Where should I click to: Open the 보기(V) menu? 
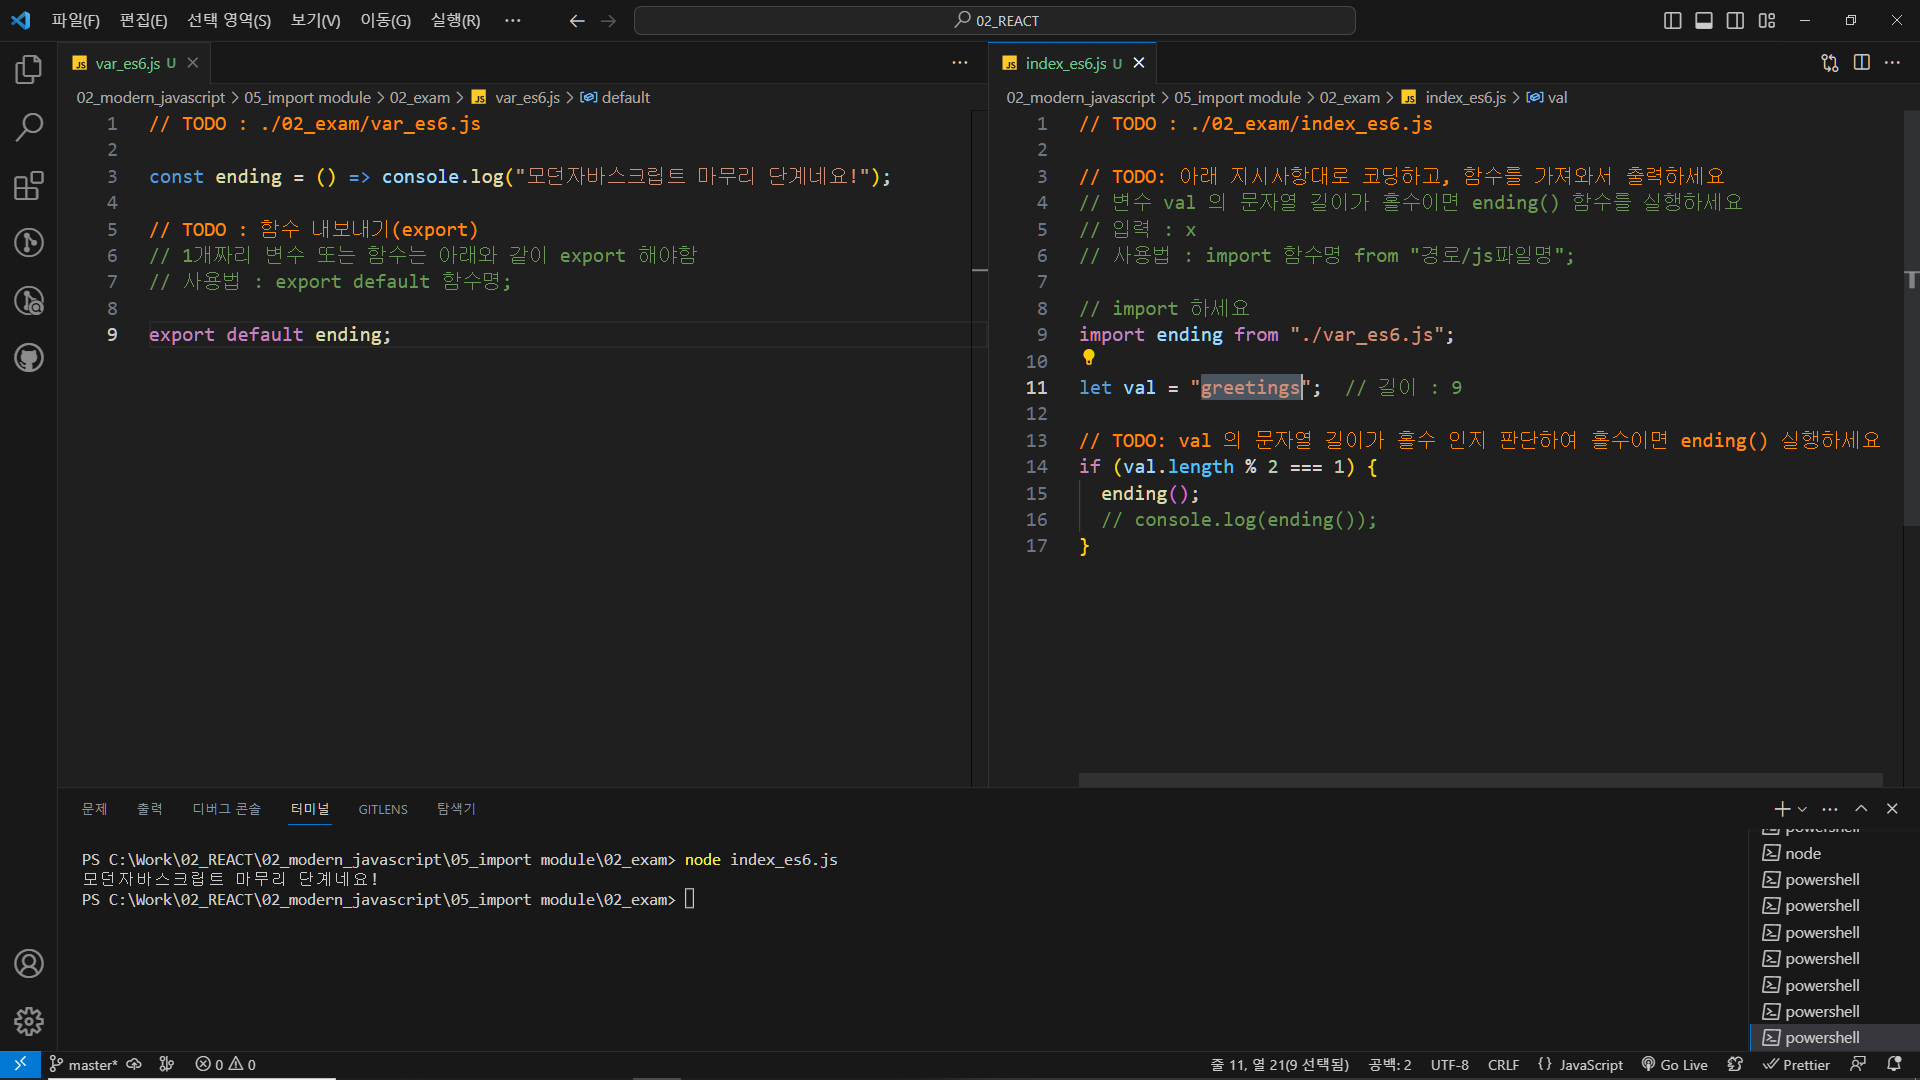(315, 21)
